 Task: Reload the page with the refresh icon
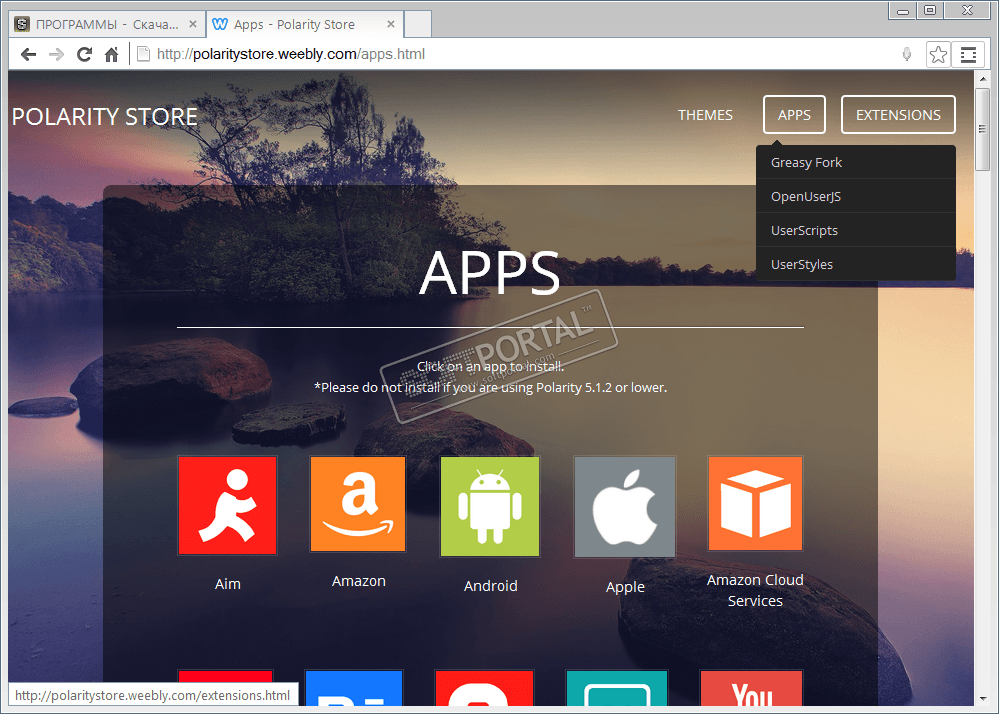pos(84,55)
